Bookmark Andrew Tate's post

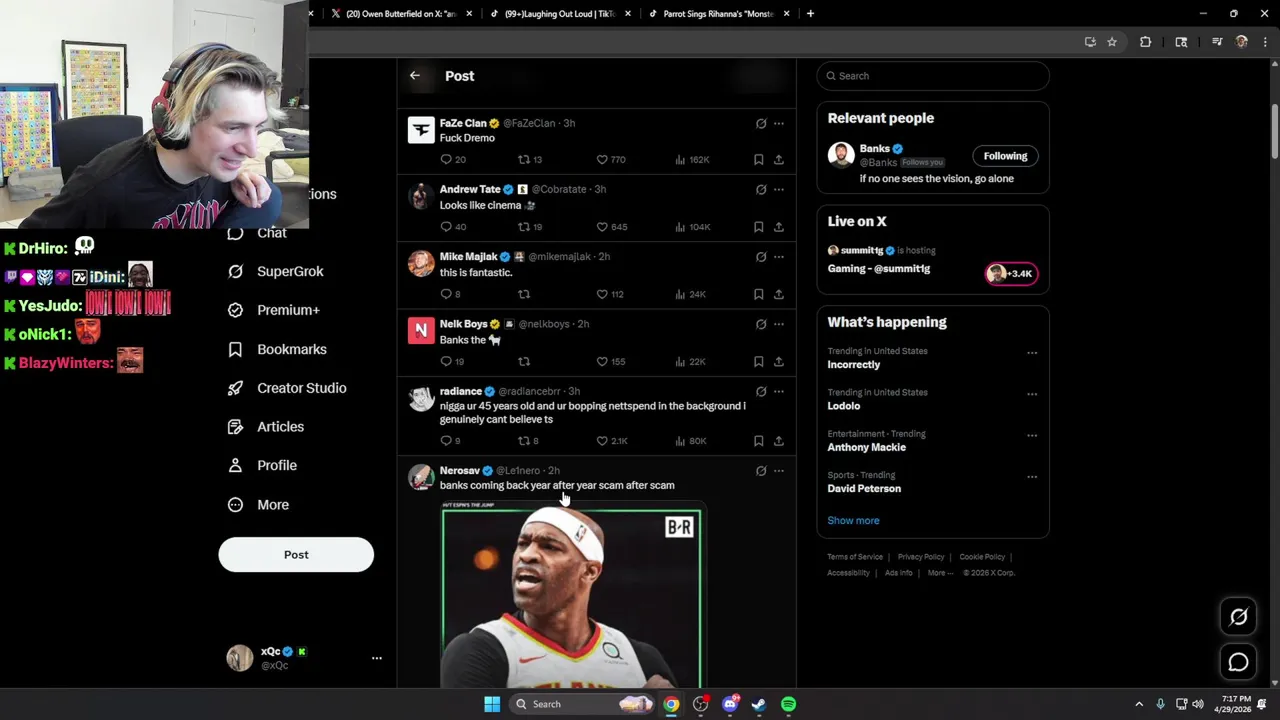click(758, 227)
